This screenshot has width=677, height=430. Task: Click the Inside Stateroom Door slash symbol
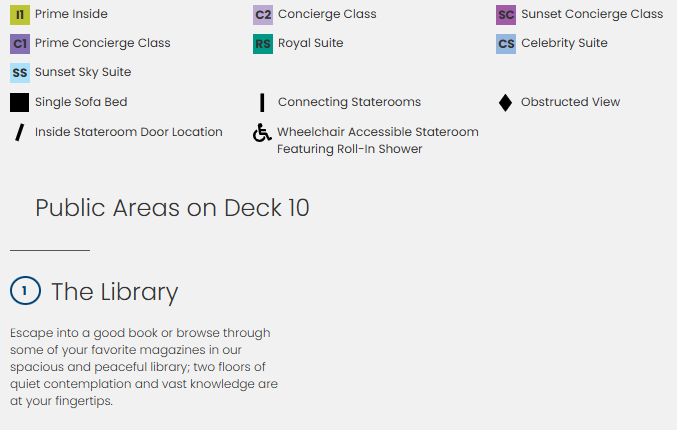(x=19, y=132)
